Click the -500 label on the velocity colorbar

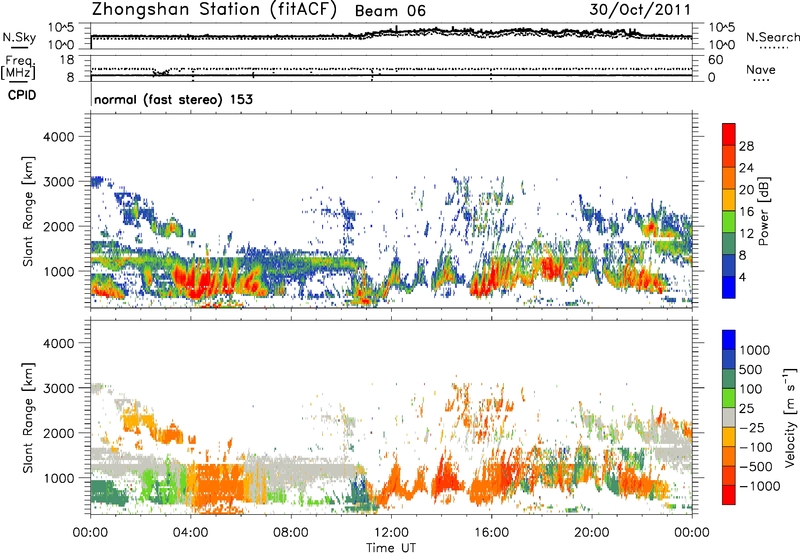(x=756, y=467)
